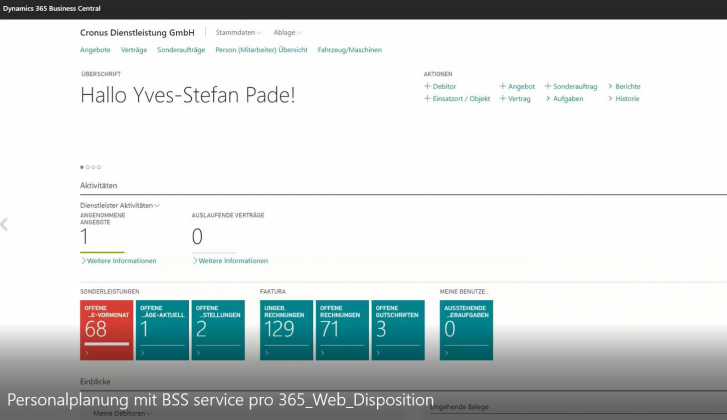Select the first headline carousel dot

82,167
